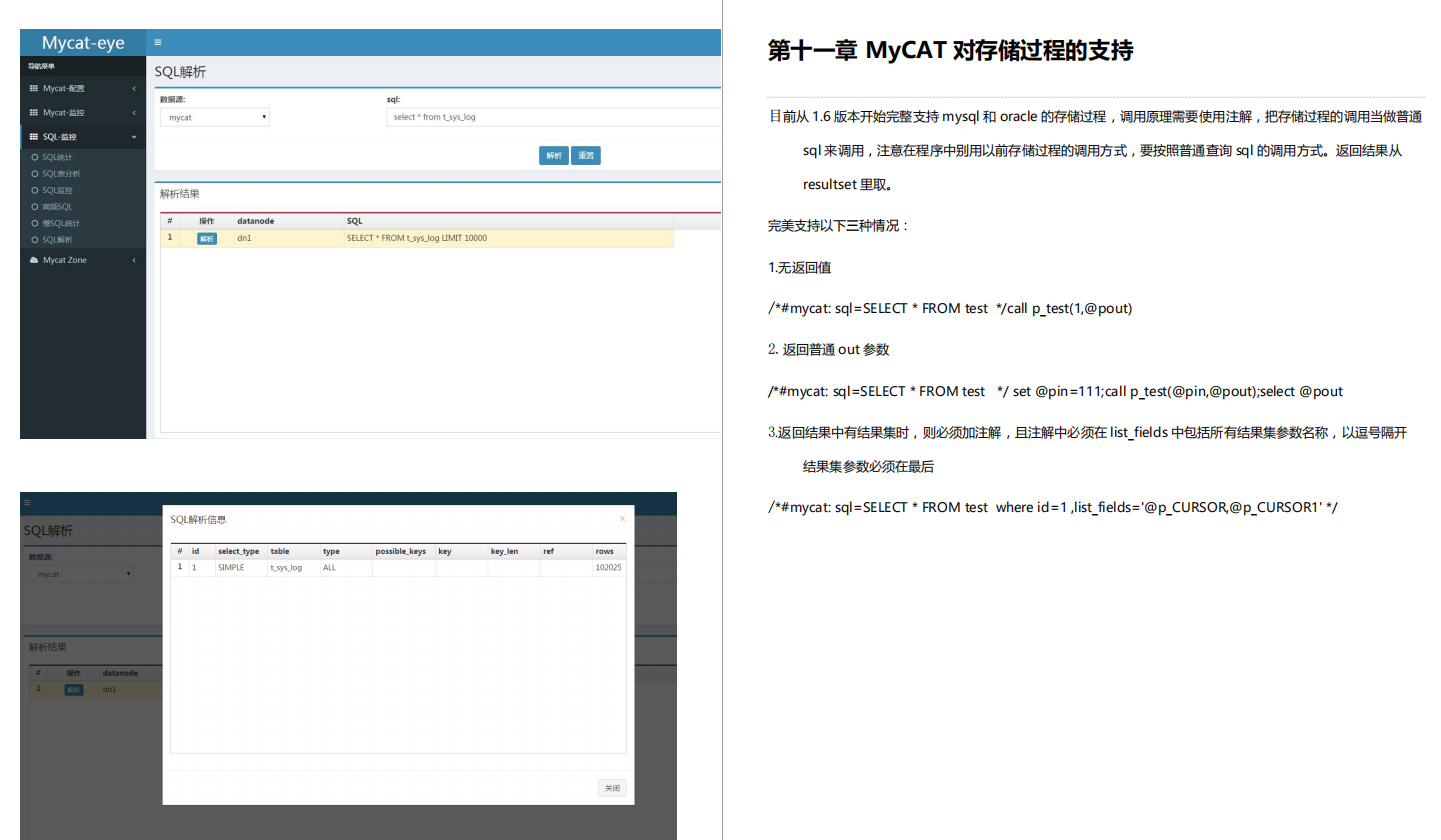Click the grid icon next to Mycat-配置
This screenshot has height=840, width=1441.
tap(34, 89)
